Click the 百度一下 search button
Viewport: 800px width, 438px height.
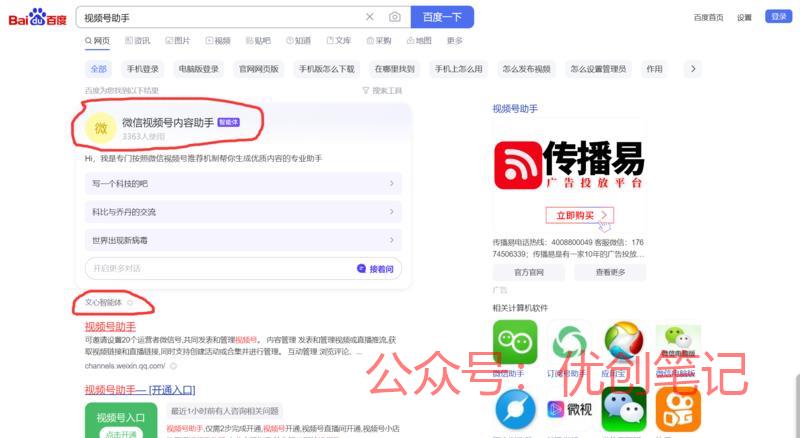[442, 17]
